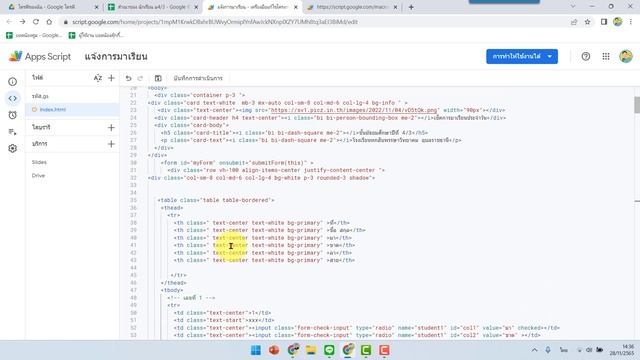The image size is (640, 360).
Task: Place cursor on line 41 highlighted text-center
Action: point(230,245)
